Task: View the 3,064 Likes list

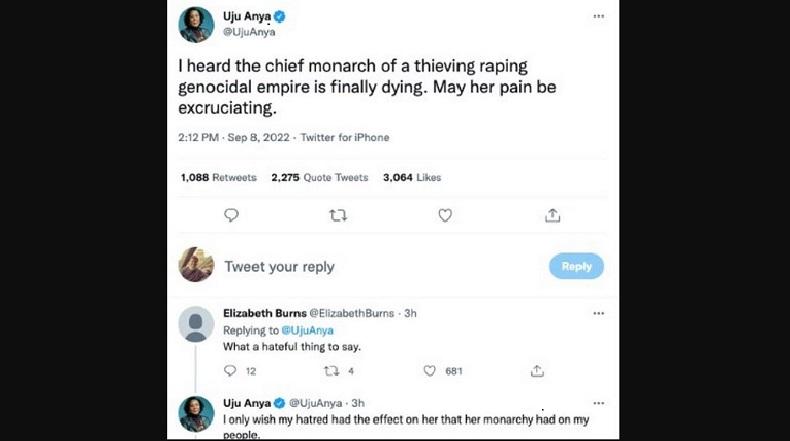Action: point(412,177)
